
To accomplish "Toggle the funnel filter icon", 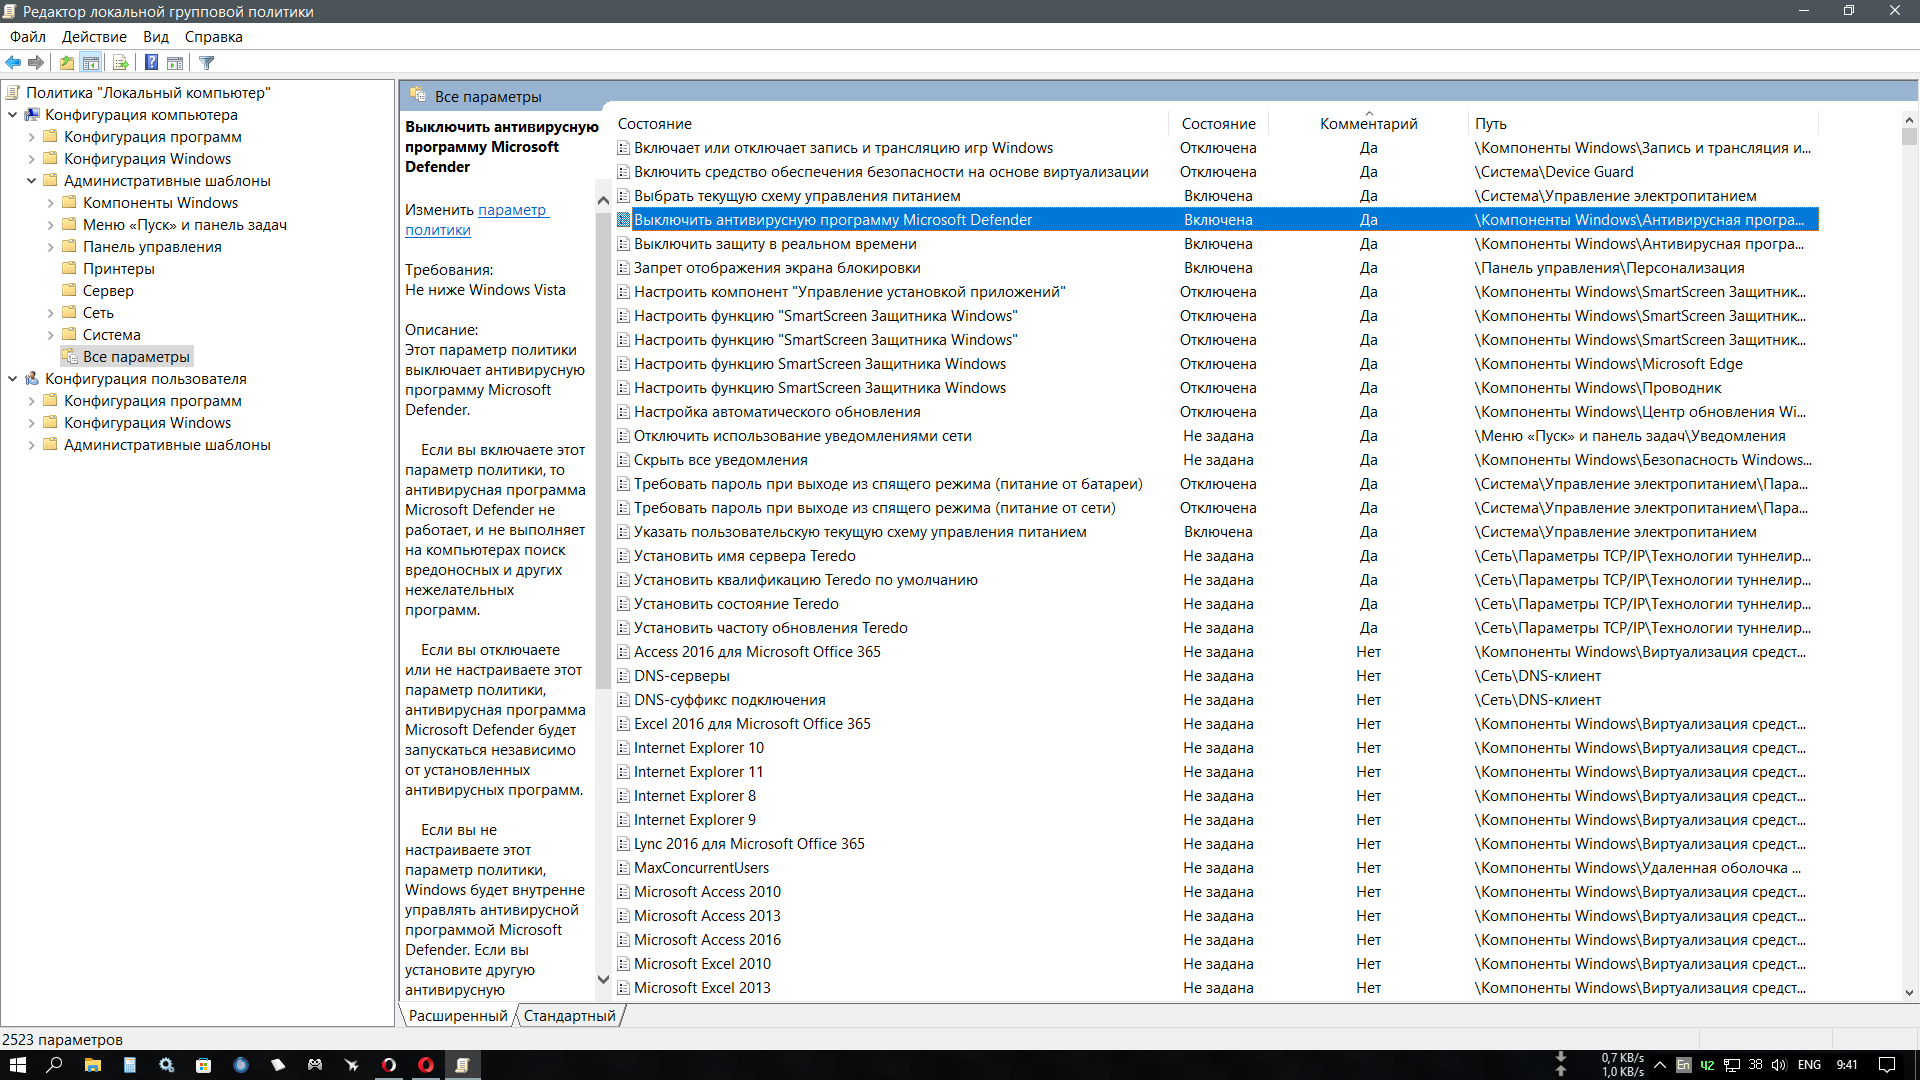I will tap(207, 63).
